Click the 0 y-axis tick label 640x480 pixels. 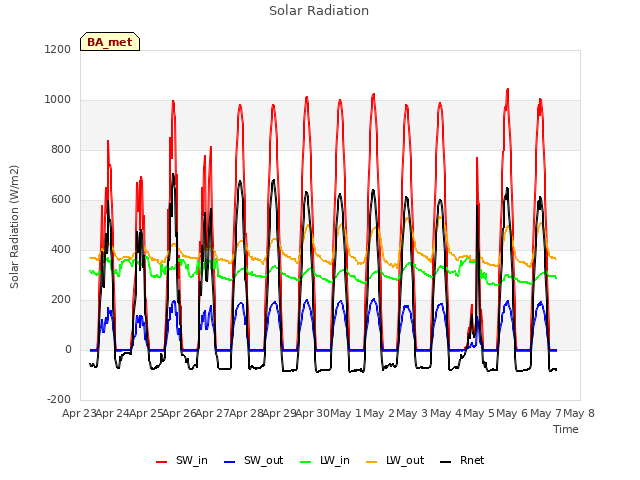[68, 350]
